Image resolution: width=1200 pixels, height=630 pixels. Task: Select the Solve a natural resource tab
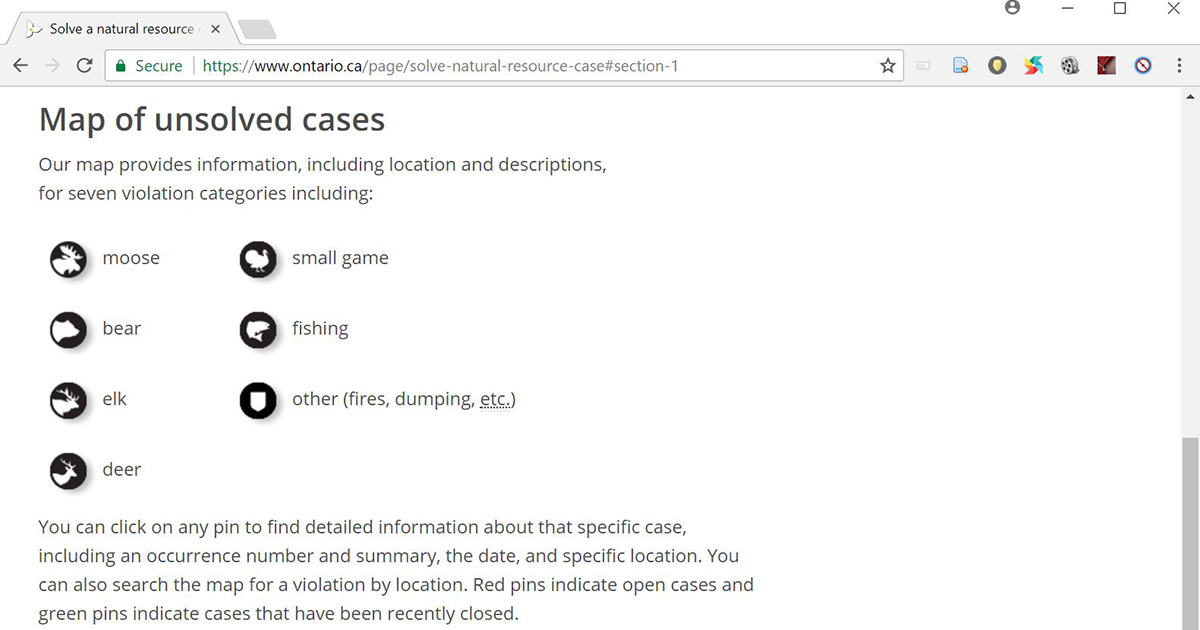point(120,29)
